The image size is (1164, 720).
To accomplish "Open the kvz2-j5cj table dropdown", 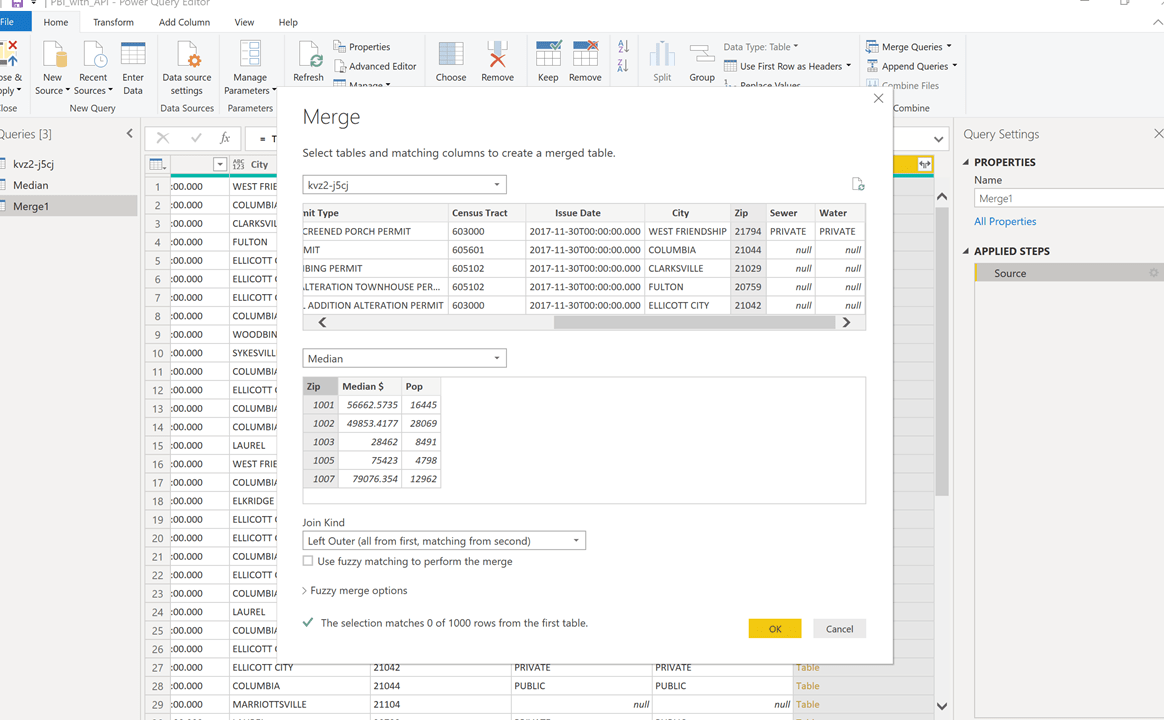I will (x=404, y=185).
